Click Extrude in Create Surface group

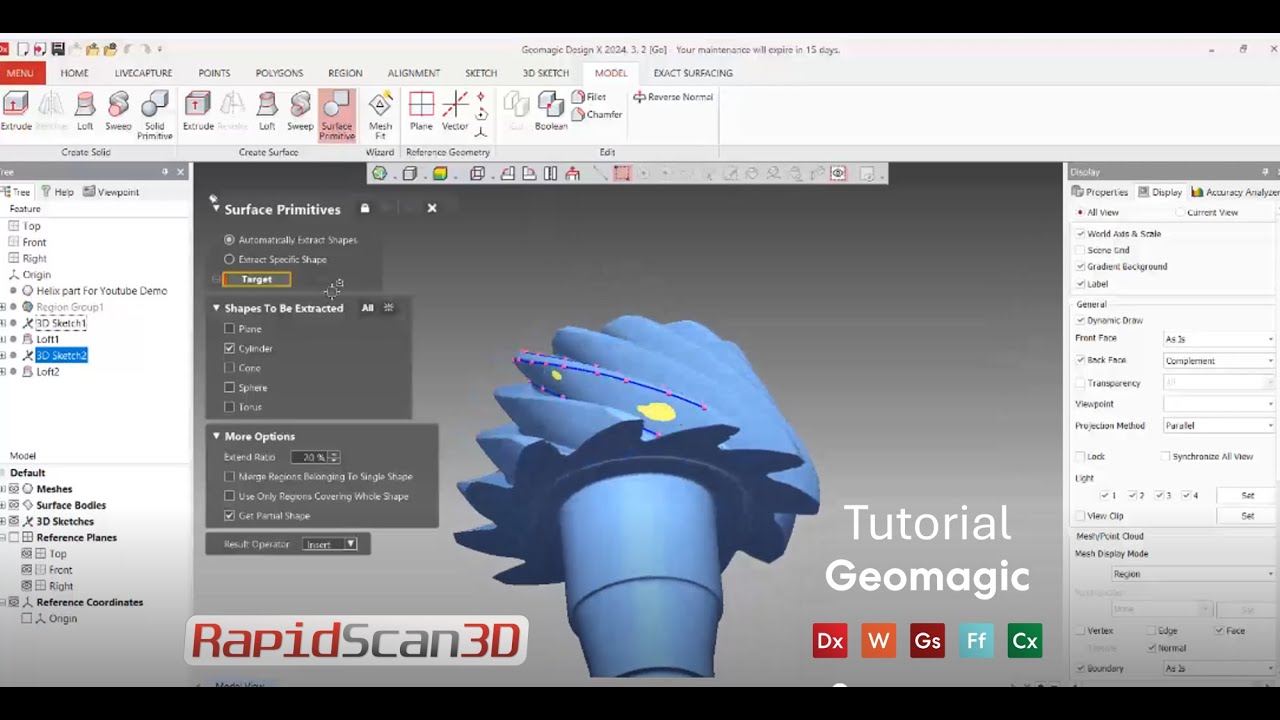point(198,111)
